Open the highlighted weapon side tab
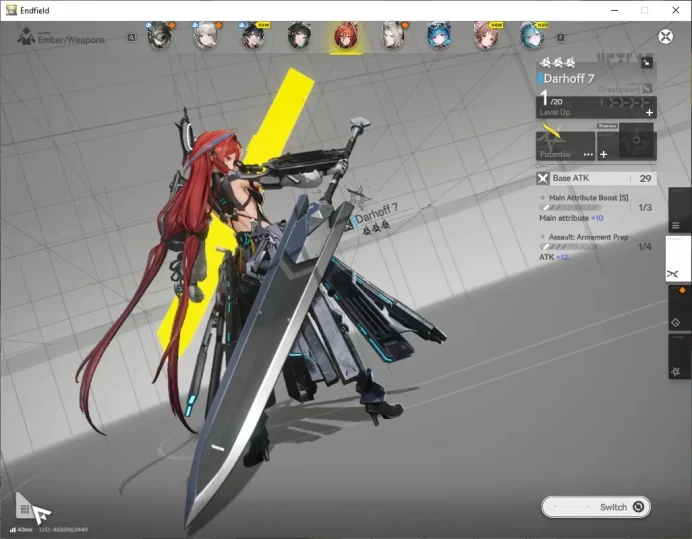 point(678,259)
